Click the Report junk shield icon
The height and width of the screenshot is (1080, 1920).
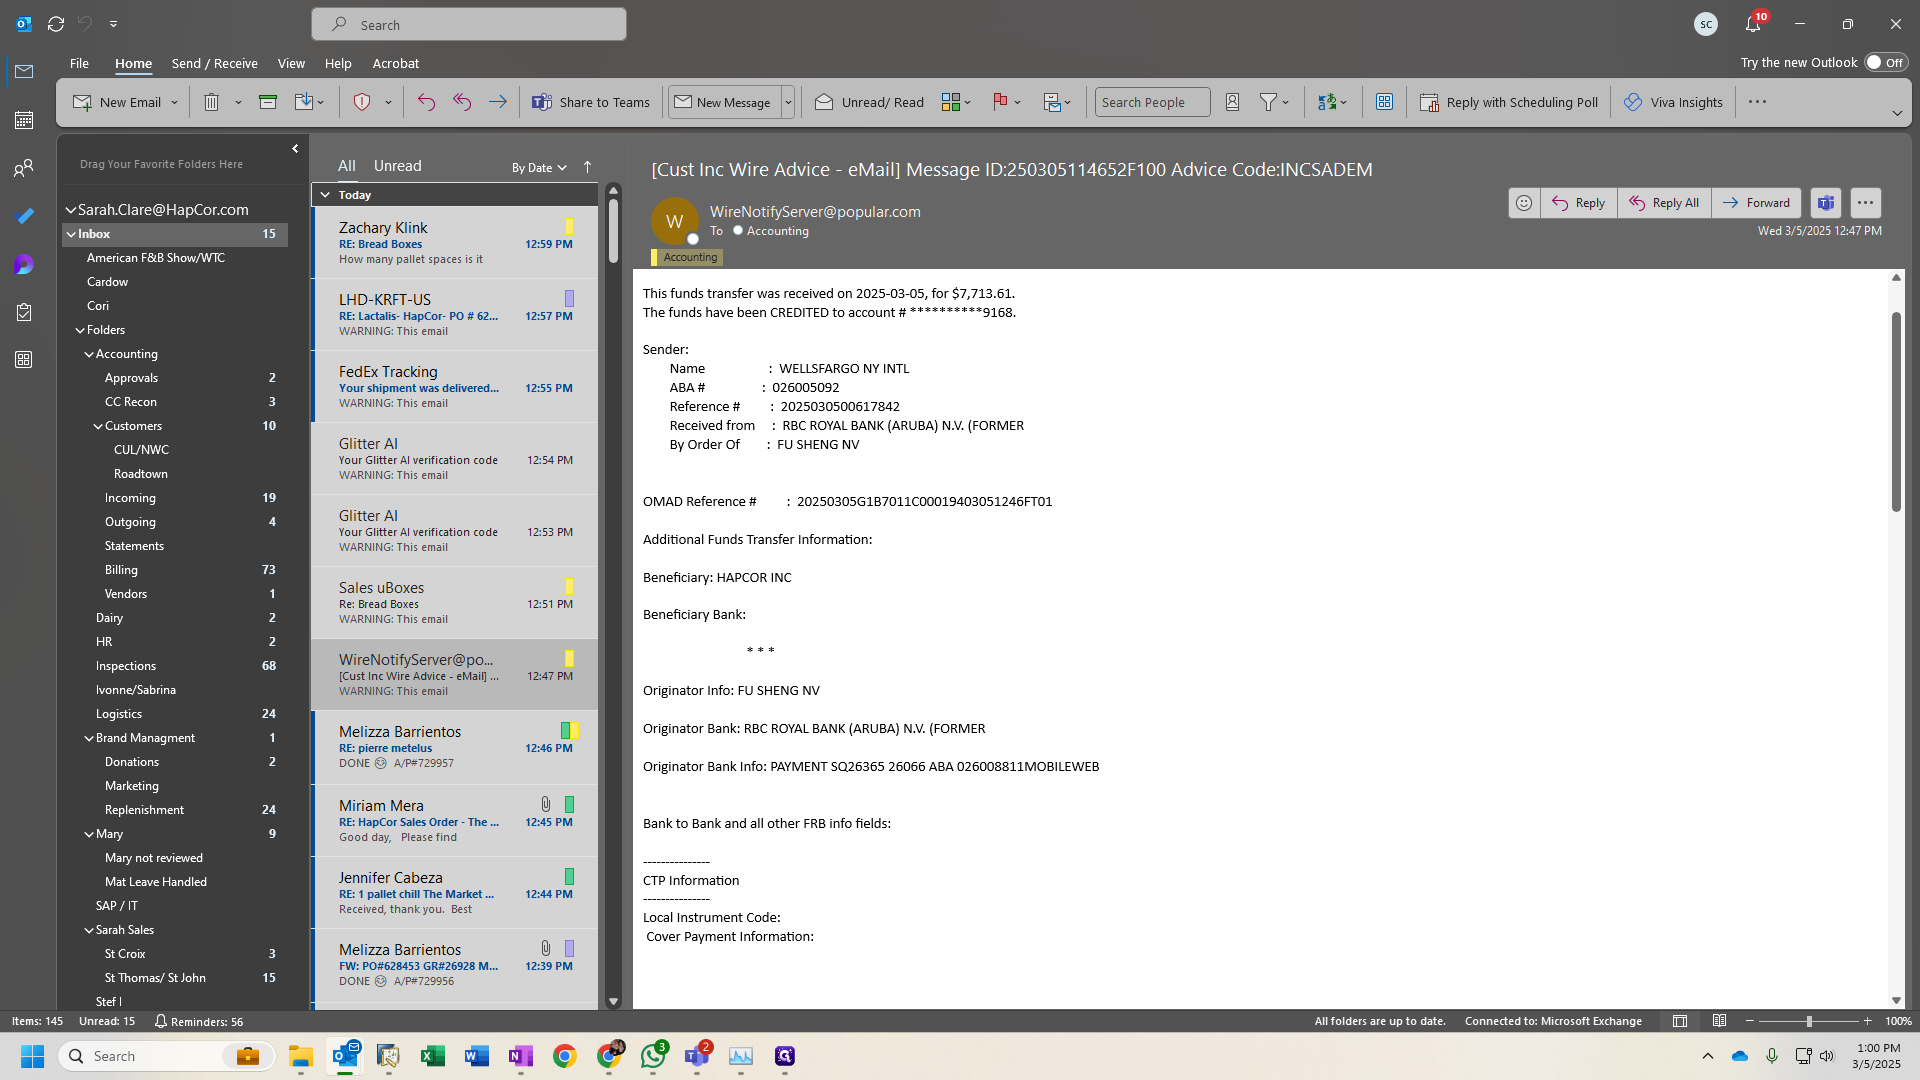click(x=362, y=102)
